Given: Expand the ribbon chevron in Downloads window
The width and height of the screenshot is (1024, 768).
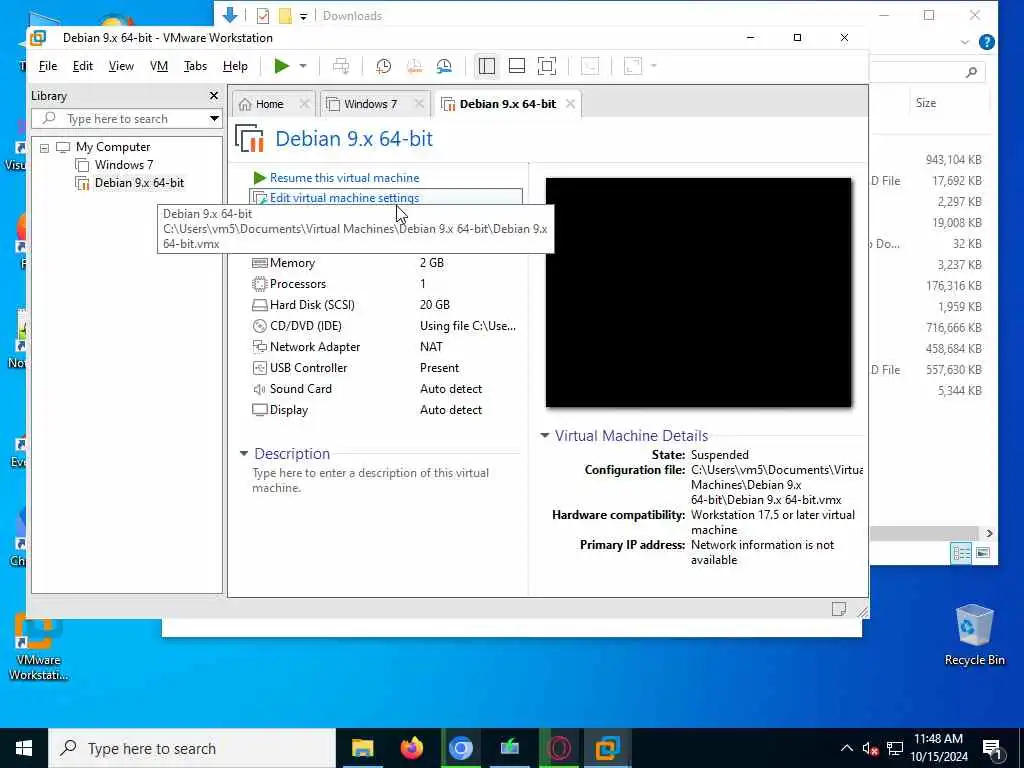Looking at the screenshot, I should pyautogui.click(x=965, y=42).
